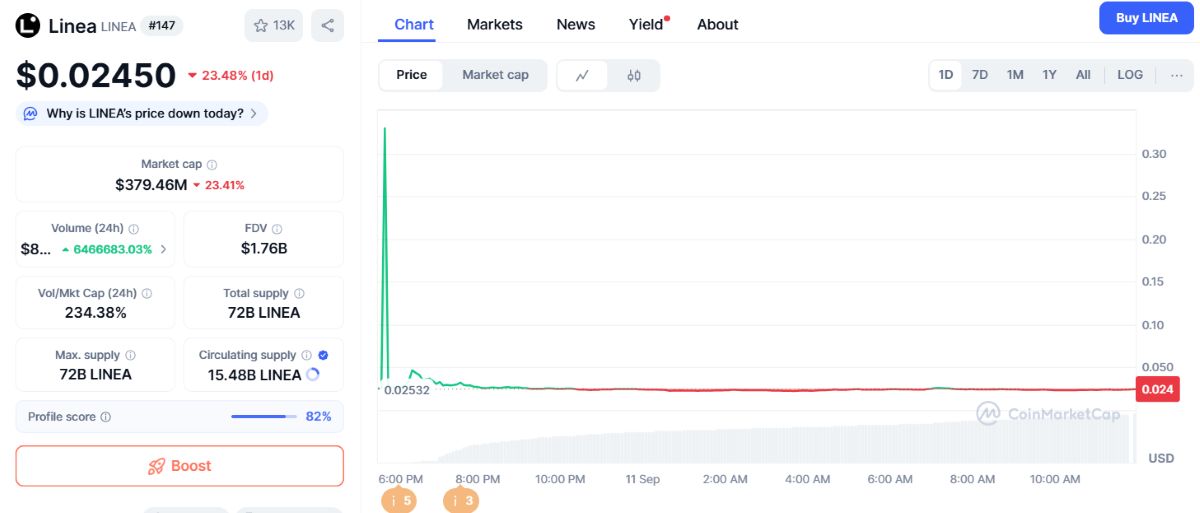Set chart range to All
This screenshot has width=1200, height=513.
[x=1083, y=75]
